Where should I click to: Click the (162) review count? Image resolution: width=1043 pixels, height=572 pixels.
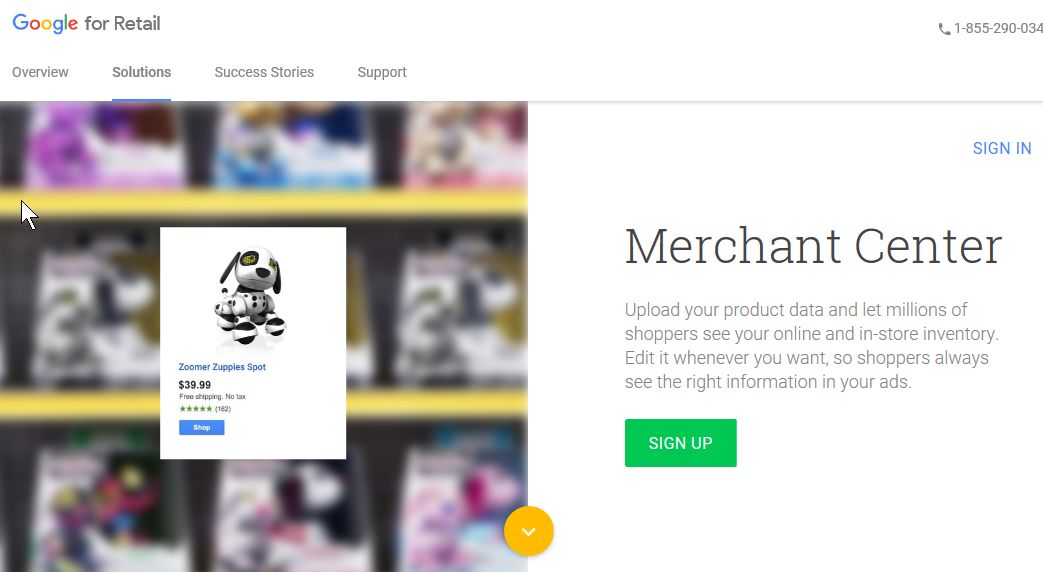(223, 409)
